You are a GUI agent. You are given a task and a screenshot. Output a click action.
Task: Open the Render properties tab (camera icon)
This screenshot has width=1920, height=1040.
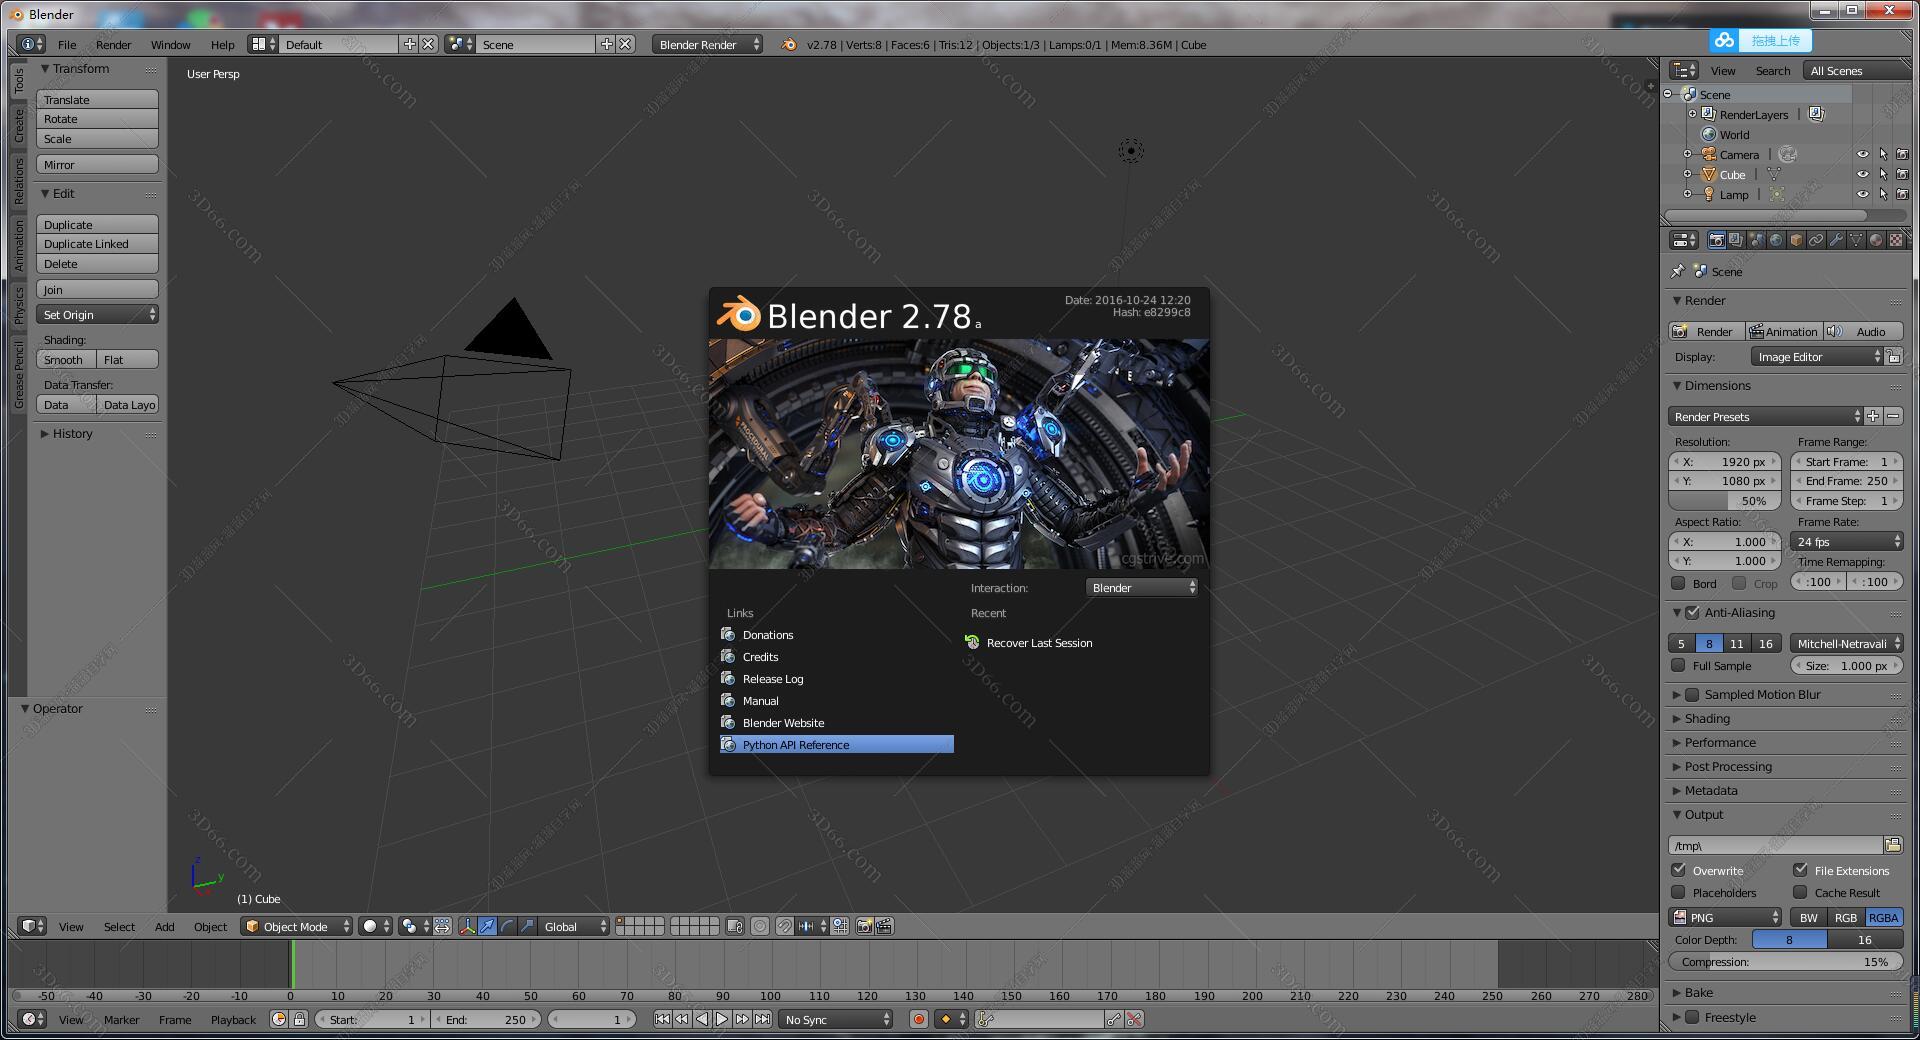[x=1717, y=240]
